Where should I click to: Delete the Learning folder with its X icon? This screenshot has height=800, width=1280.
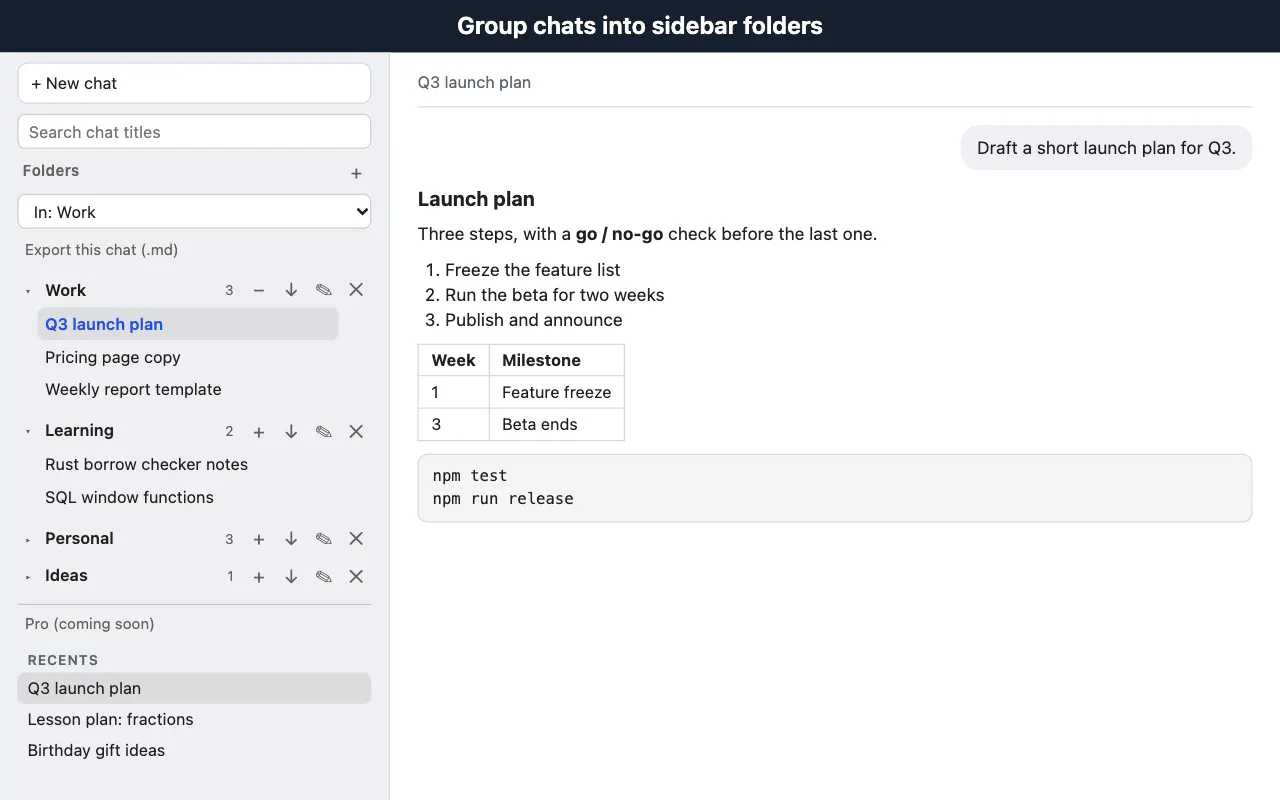pos(356,432)
